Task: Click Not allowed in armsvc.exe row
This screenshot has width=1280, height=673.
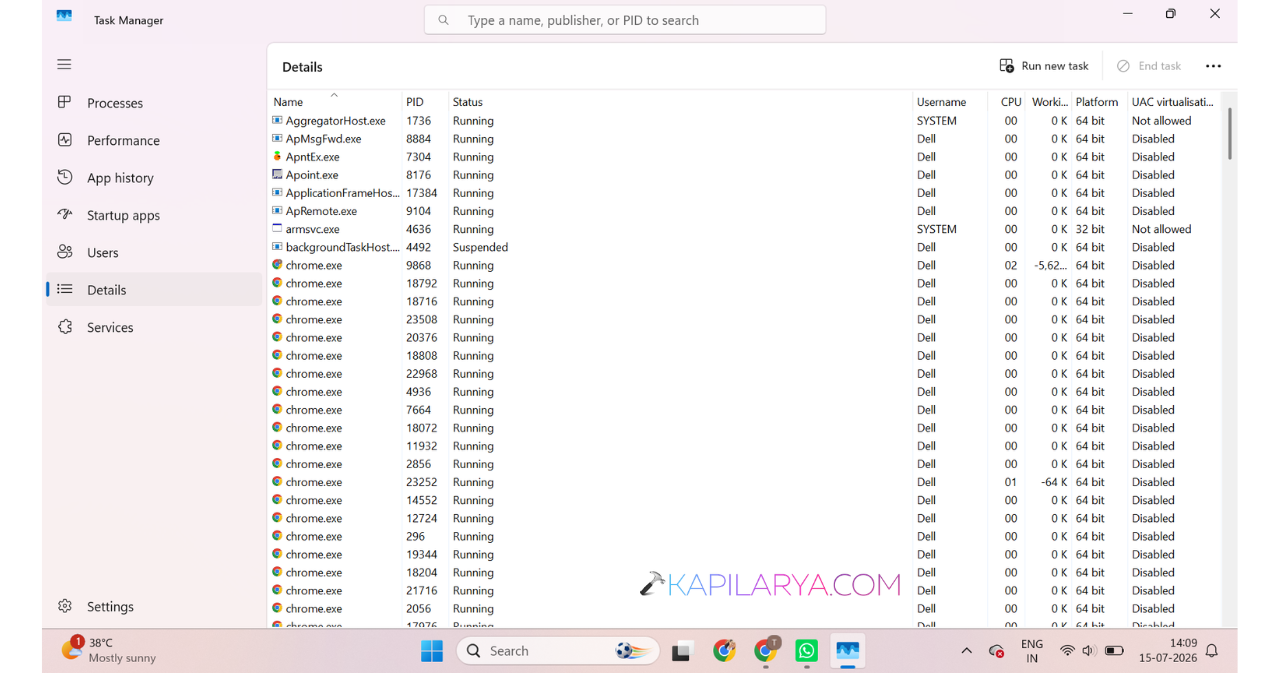Action: point(1161,229)
